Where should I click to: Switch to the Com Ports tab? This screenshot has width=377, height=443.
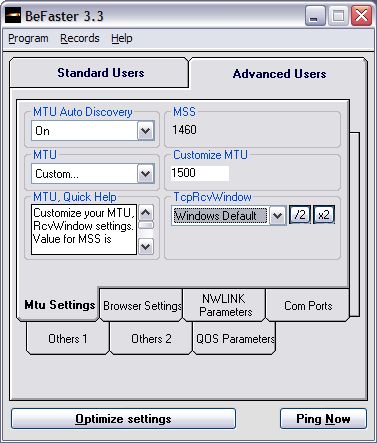pyautogui.click(x=308, y=306)
